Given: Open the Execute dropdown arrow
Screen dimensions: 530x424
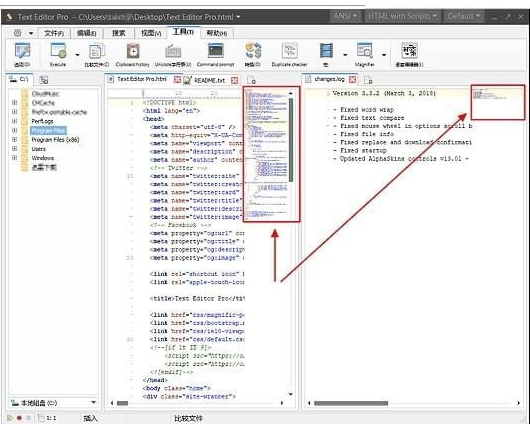Looking at the screenshot, I should 77,55.
